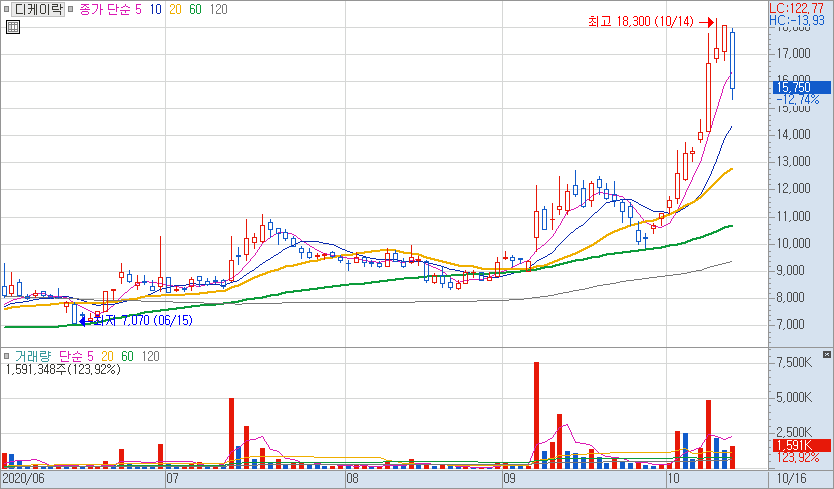
Task: Click the 11,000 price axis label
Action: tap(794, 216)
